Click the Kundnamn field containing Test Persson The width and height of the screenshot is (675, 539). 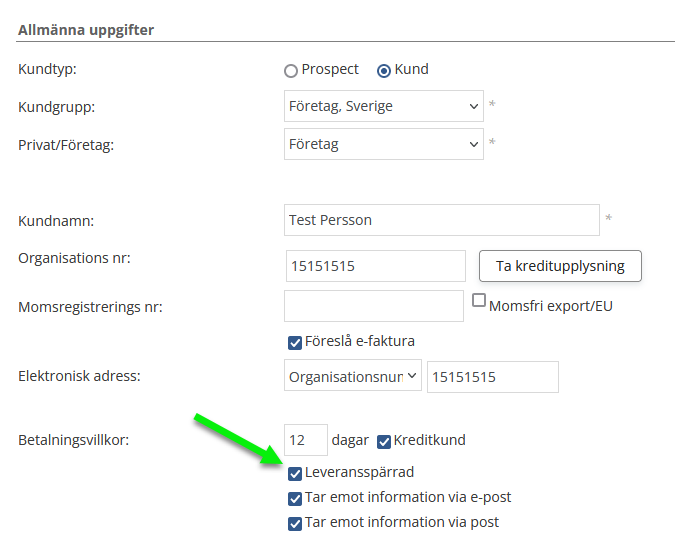click(441, 220)
